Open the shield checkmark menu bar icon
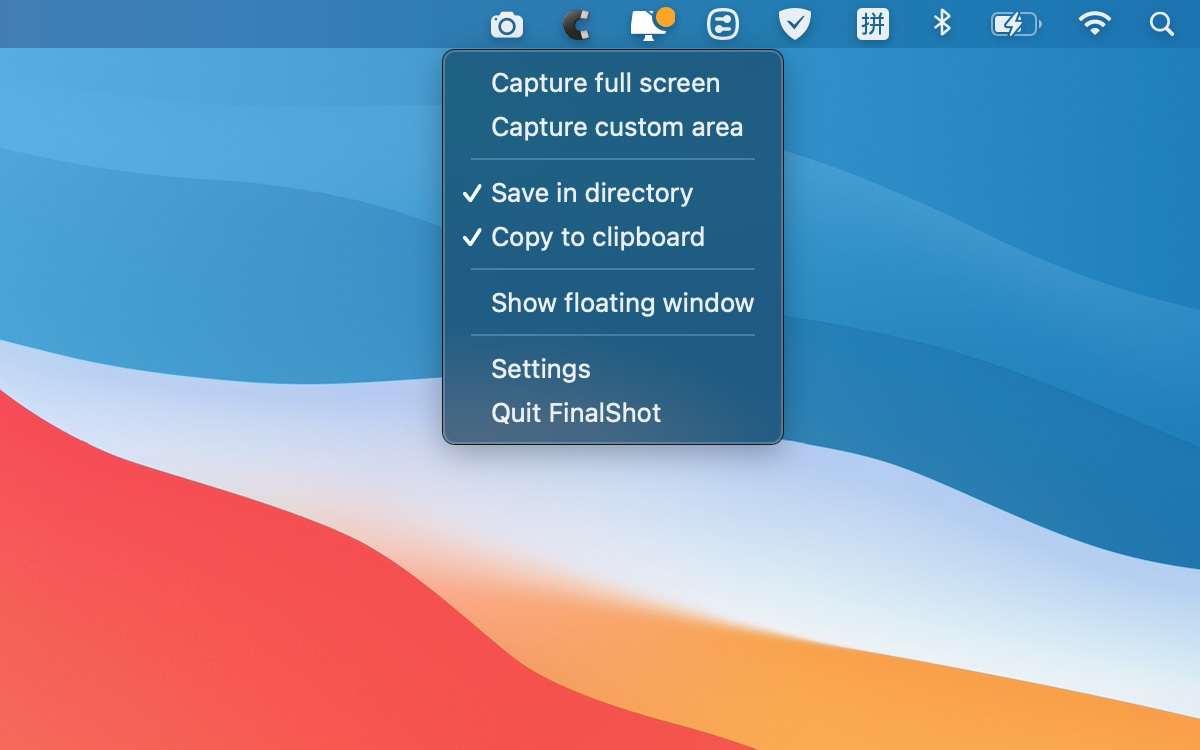 [795, 25]
